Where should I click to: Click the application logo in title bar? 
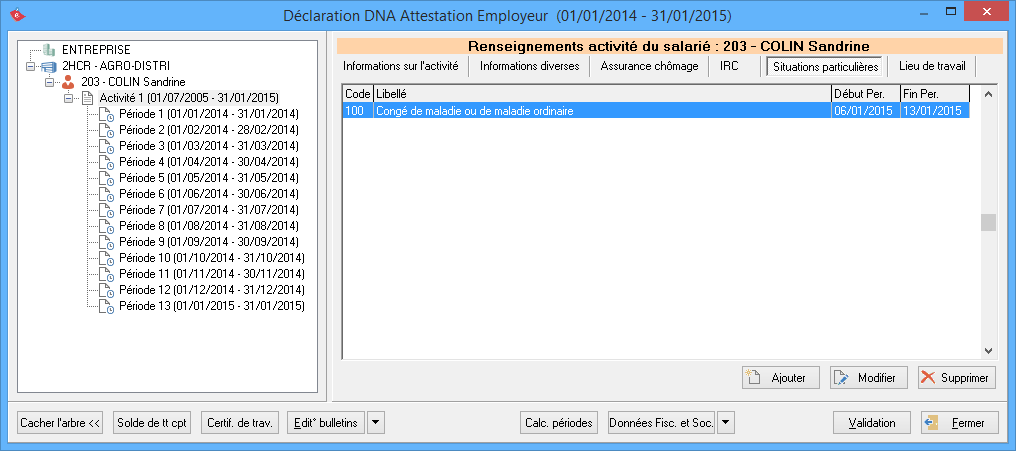tap(15, 16)
